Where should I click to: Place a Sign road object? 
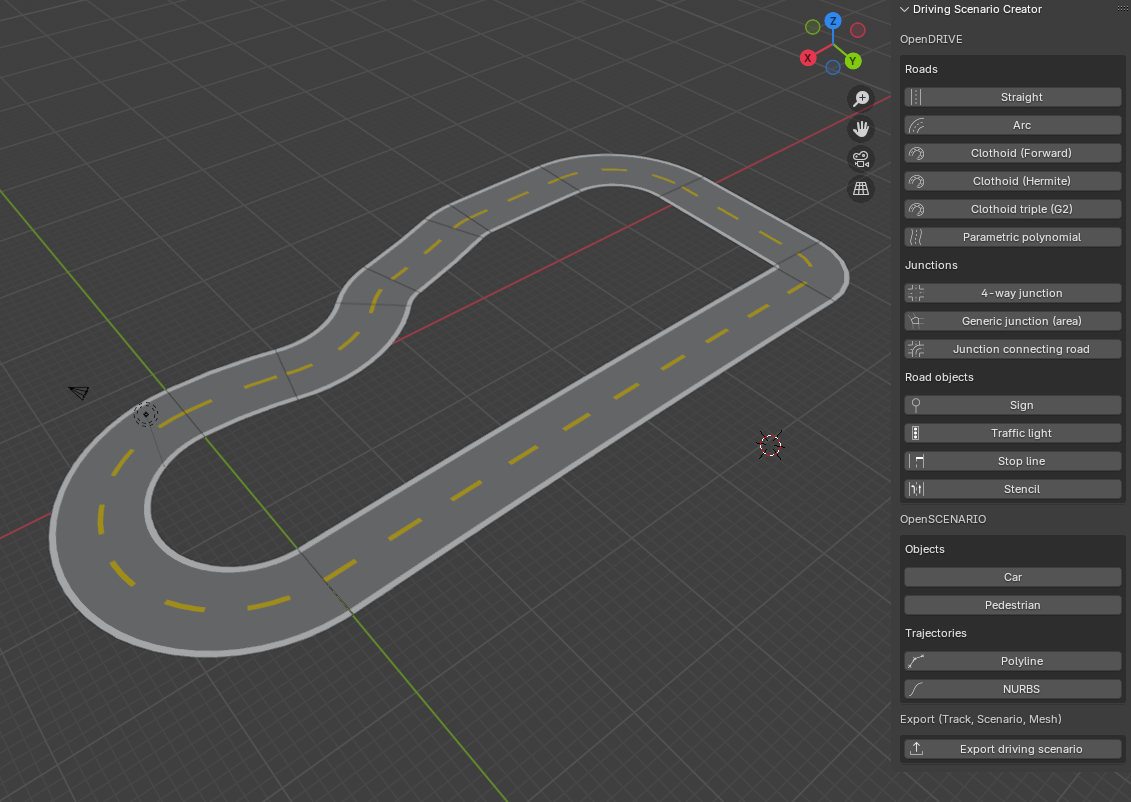click(x=1013, y=405)
